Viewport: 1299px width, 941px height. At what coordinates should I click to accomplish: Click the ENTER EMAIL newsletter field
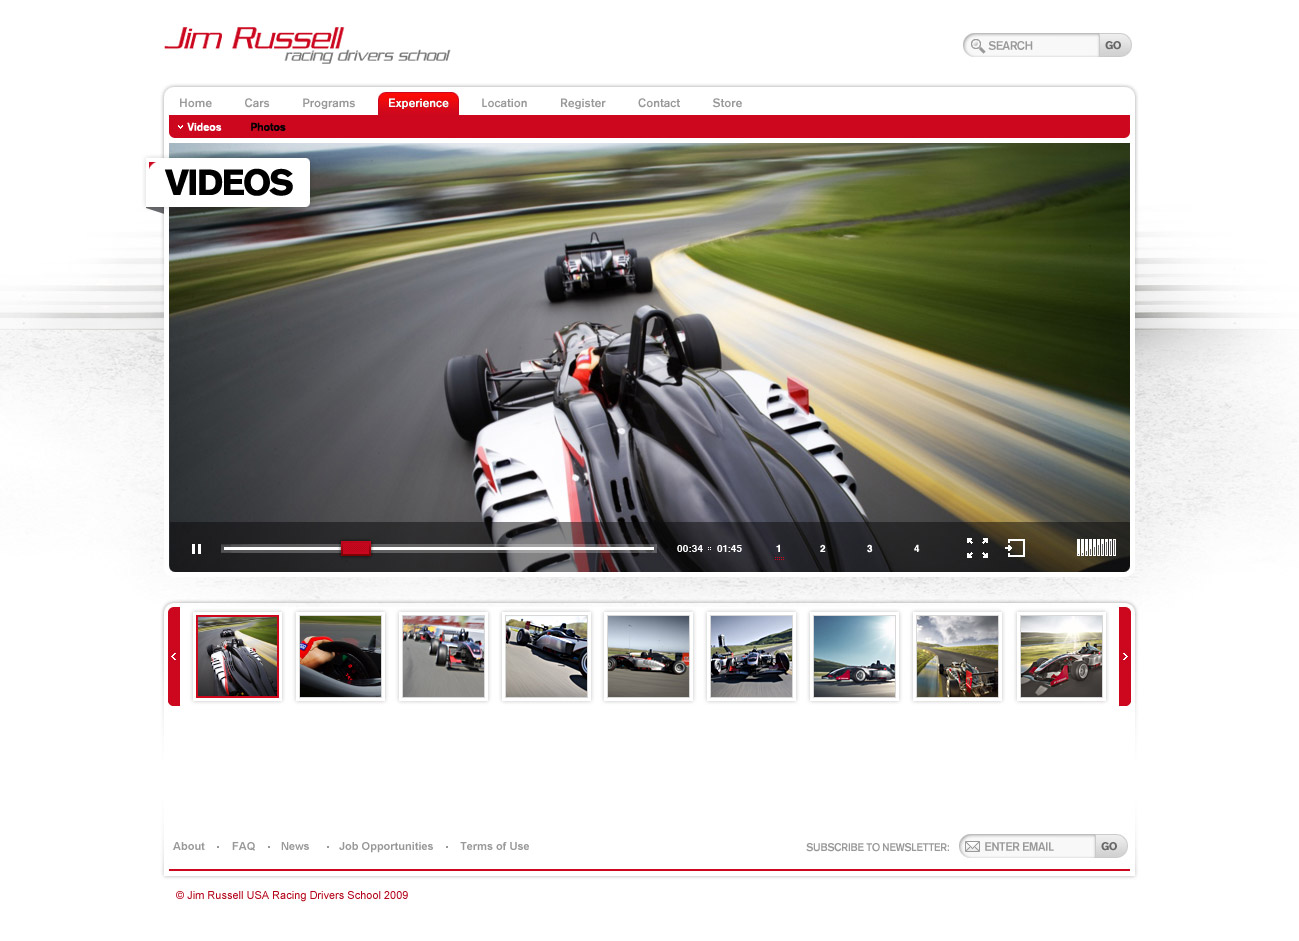point(1027,847)
